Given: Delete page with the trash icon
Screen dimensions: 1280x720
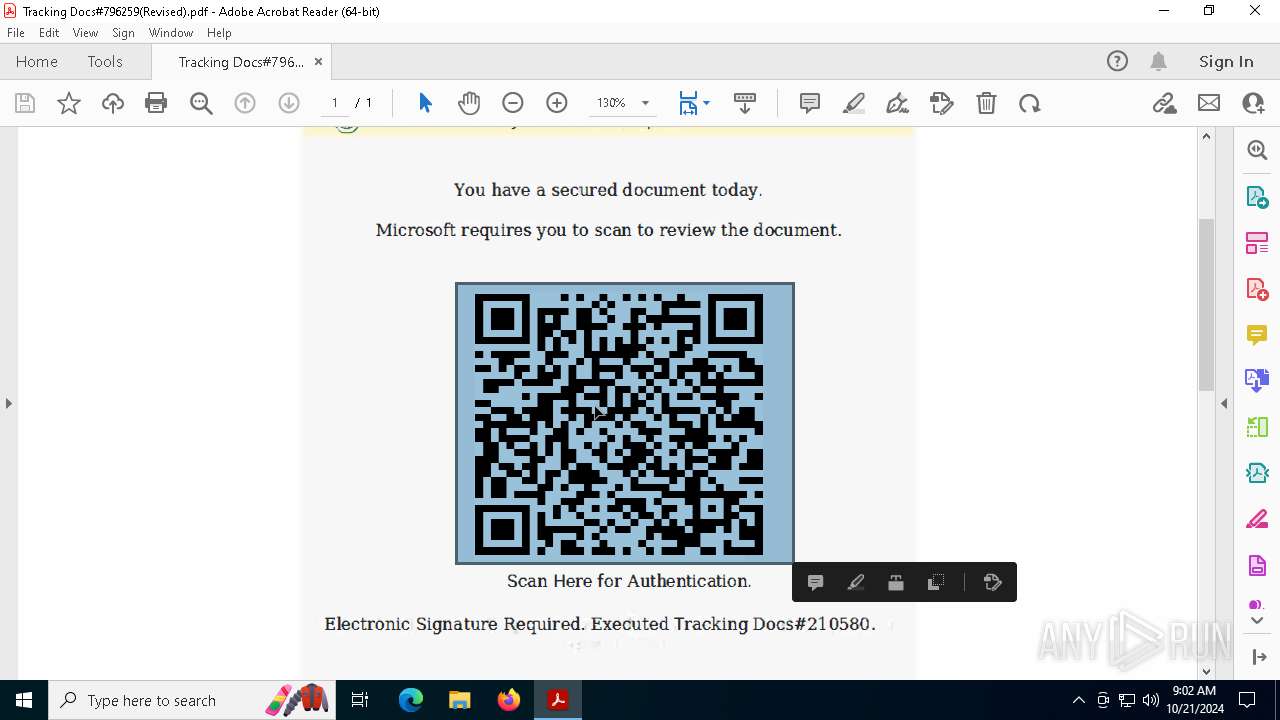Looking at the screenshot, I should 986,103.
